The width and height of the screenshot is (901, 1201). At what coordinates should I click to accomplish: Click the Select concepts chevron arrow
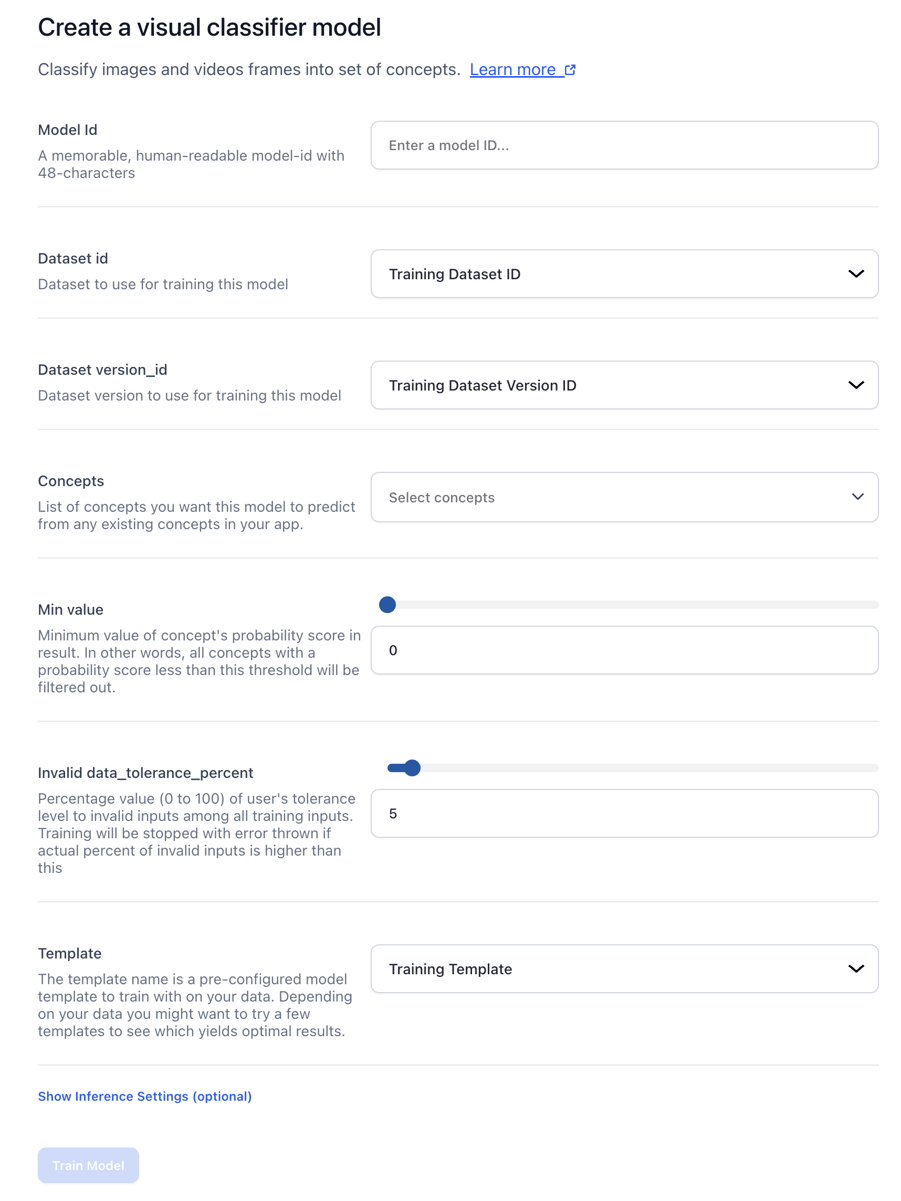pos(857,497)
